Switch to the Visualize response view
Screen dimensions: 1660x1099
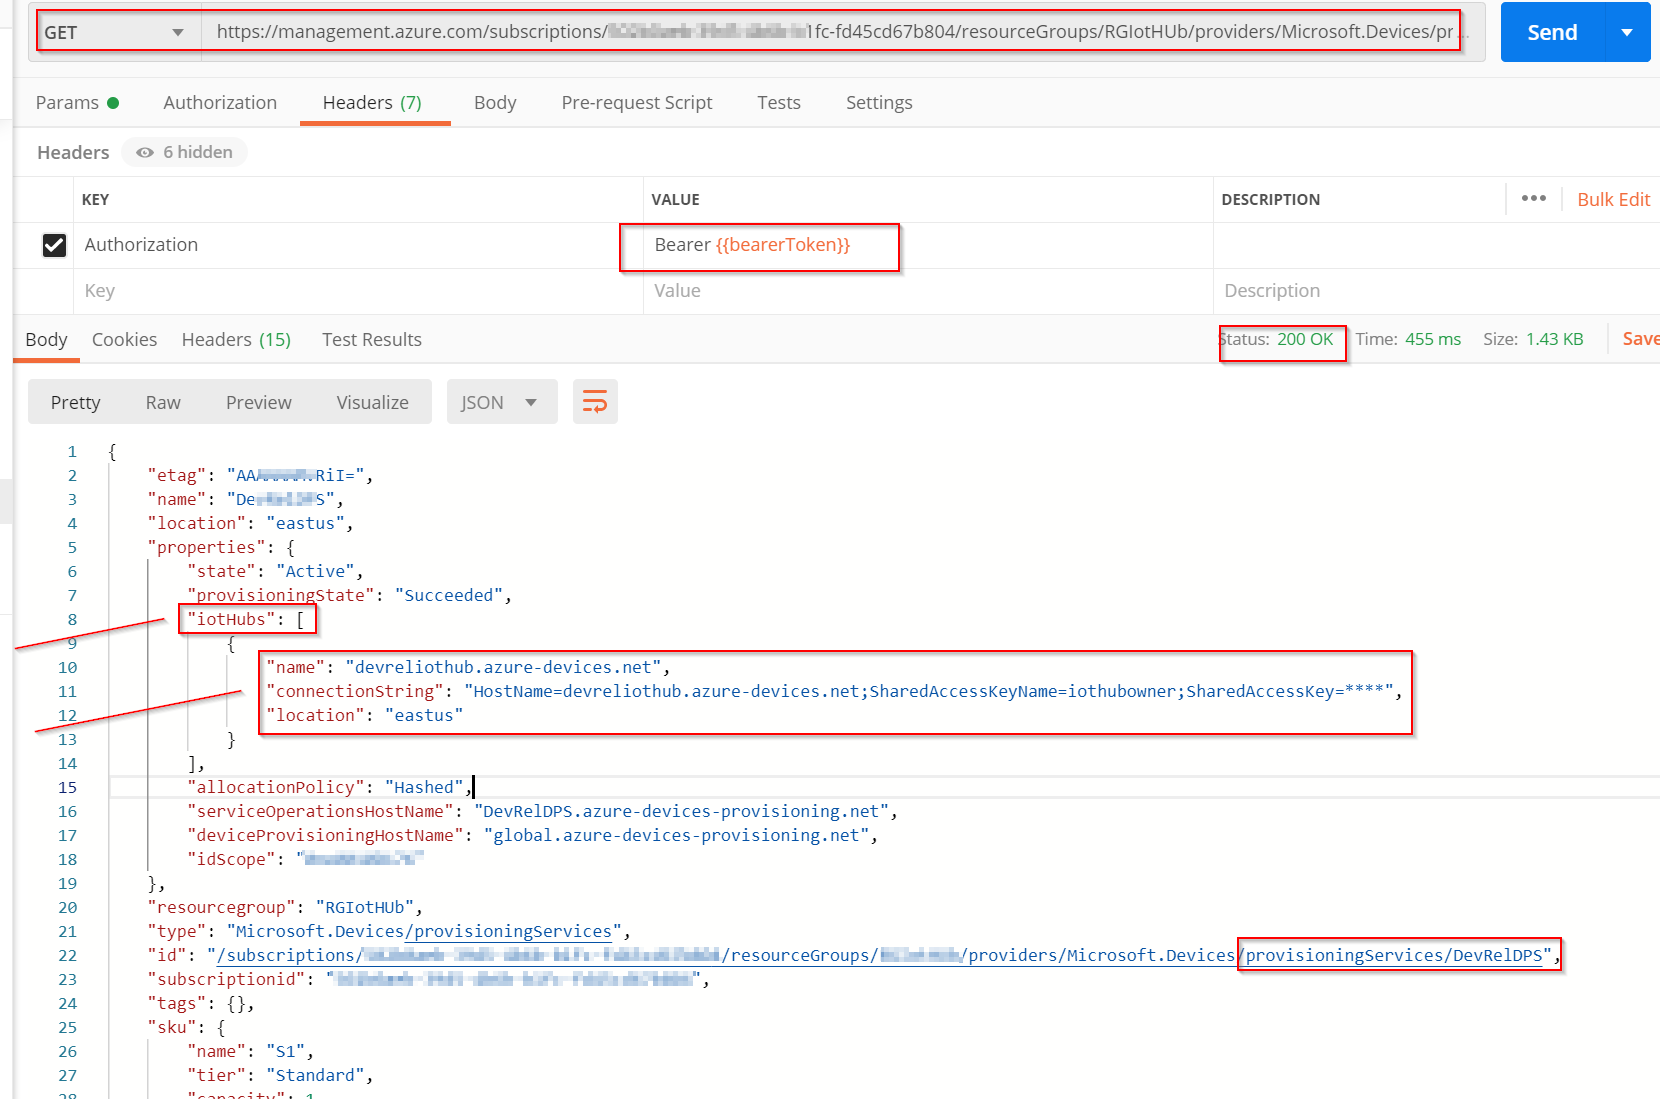[372, 401]
